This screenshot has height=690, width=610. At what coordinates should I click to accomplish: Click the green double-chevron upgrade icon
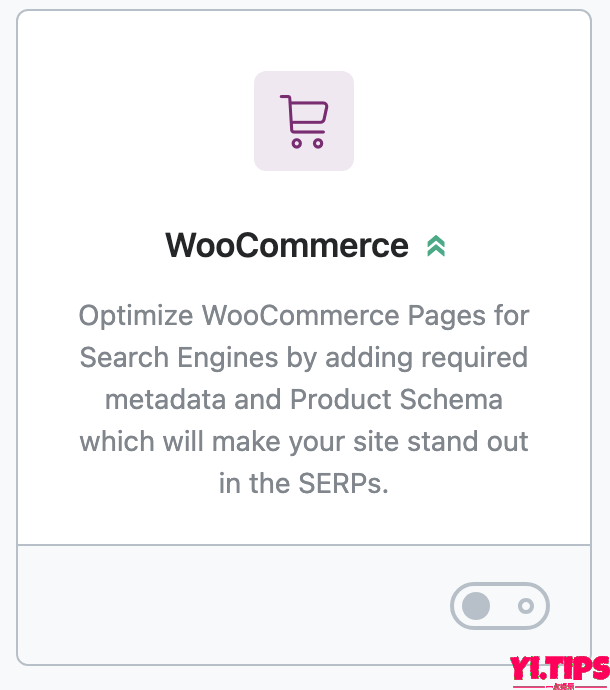click(435, 245)
